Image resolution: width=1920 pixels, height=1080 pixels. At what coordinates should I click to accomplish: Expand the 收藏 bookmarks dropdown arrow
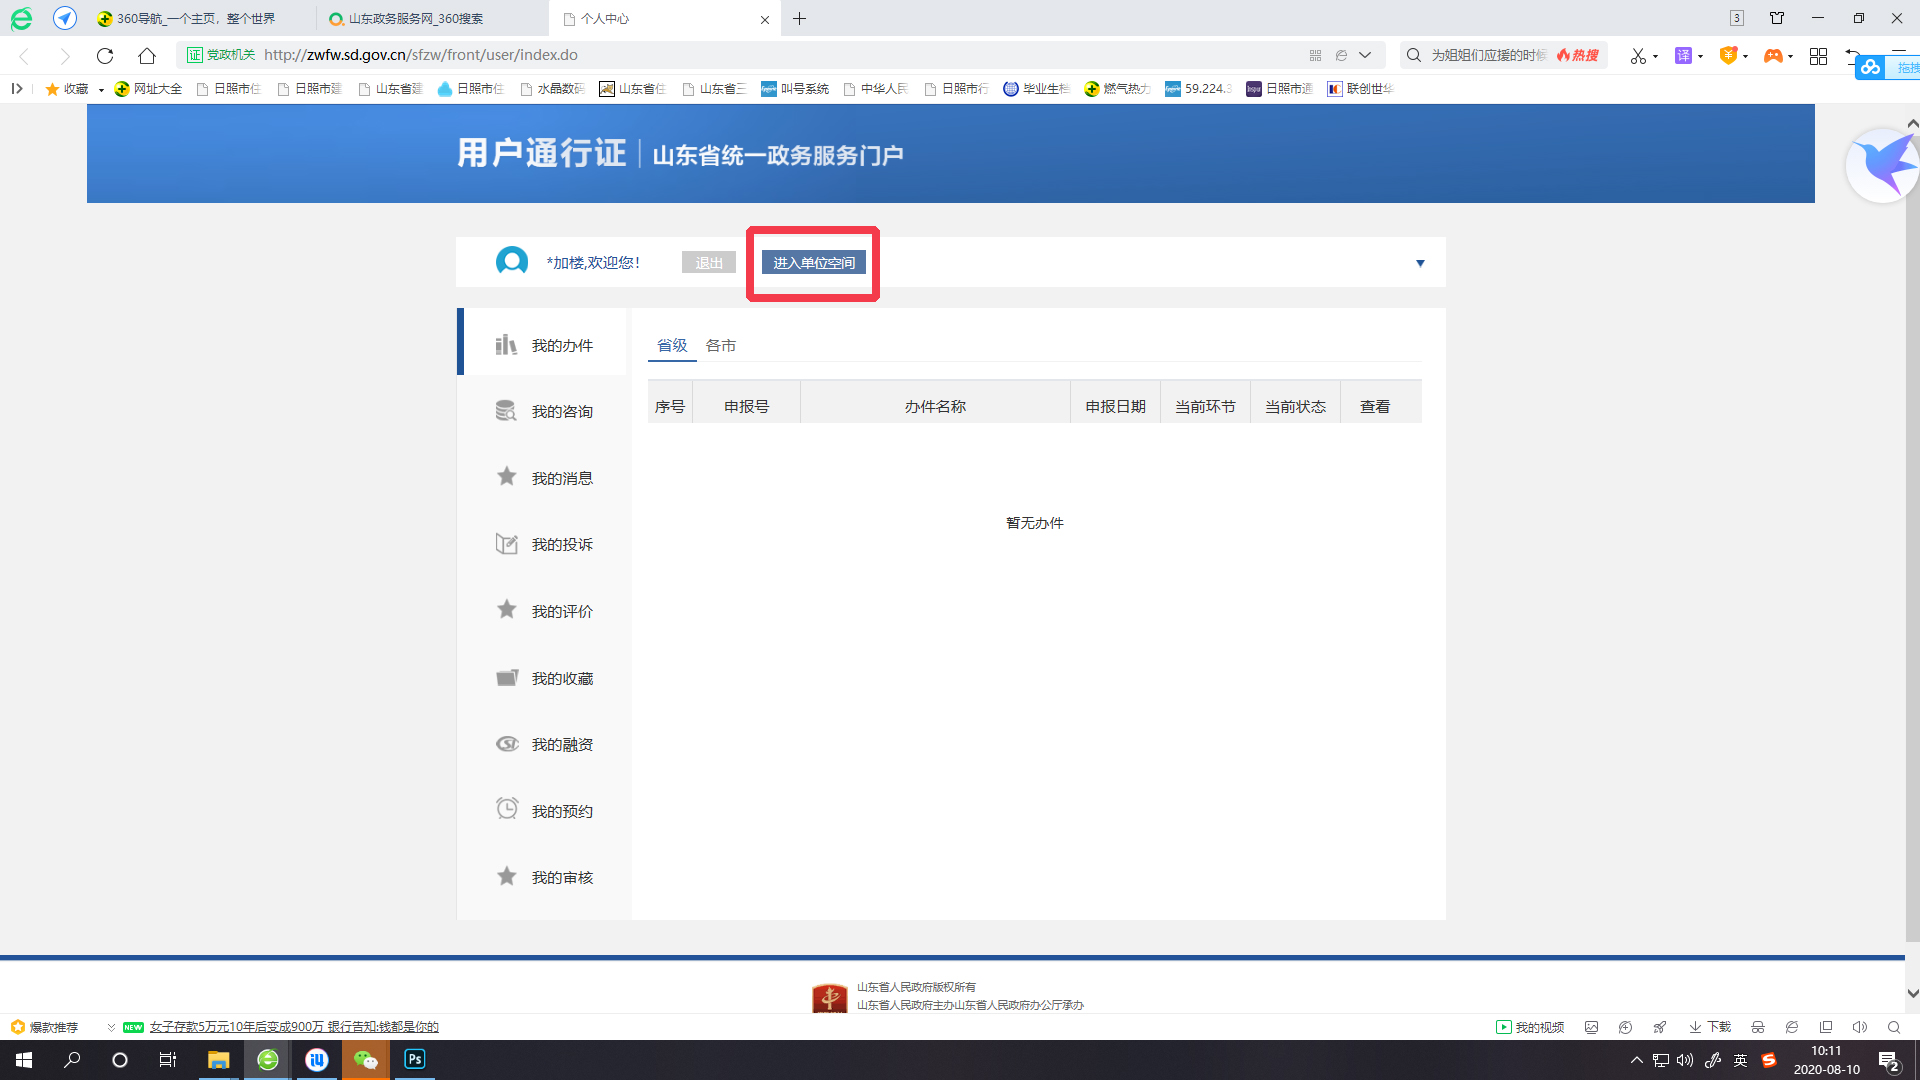(x=101, y=90)
